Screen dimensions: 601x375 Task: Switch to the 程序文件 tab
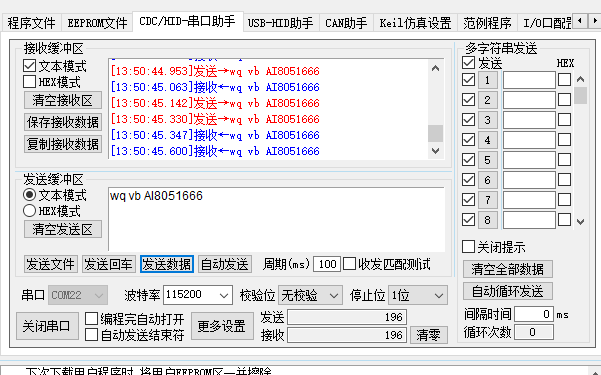coord(31,23)
